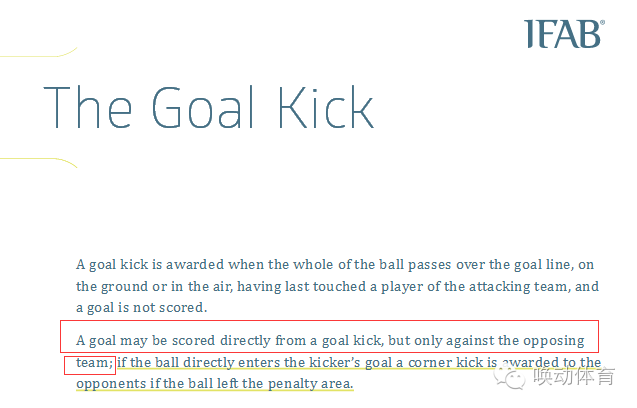This screenshot has height=408, width=637.
Task: Click the curved yellow line above the title
Action: (39, 53)
